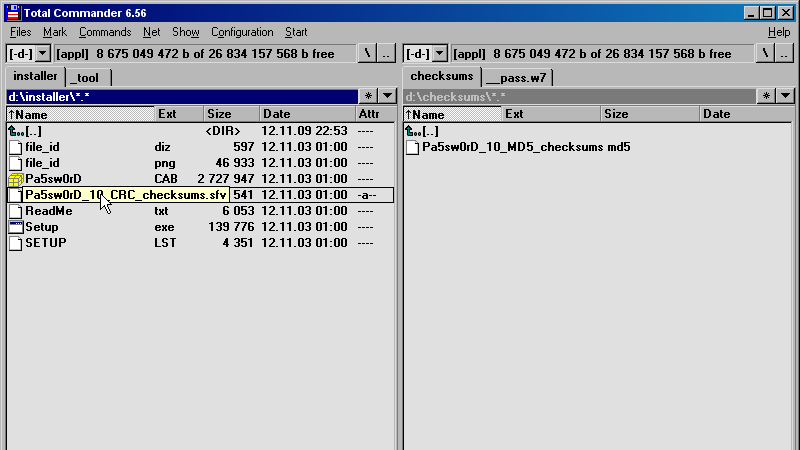Click the Setup exe application icon
This screenshot has height=450, width=800.
(x=16, y=227)
